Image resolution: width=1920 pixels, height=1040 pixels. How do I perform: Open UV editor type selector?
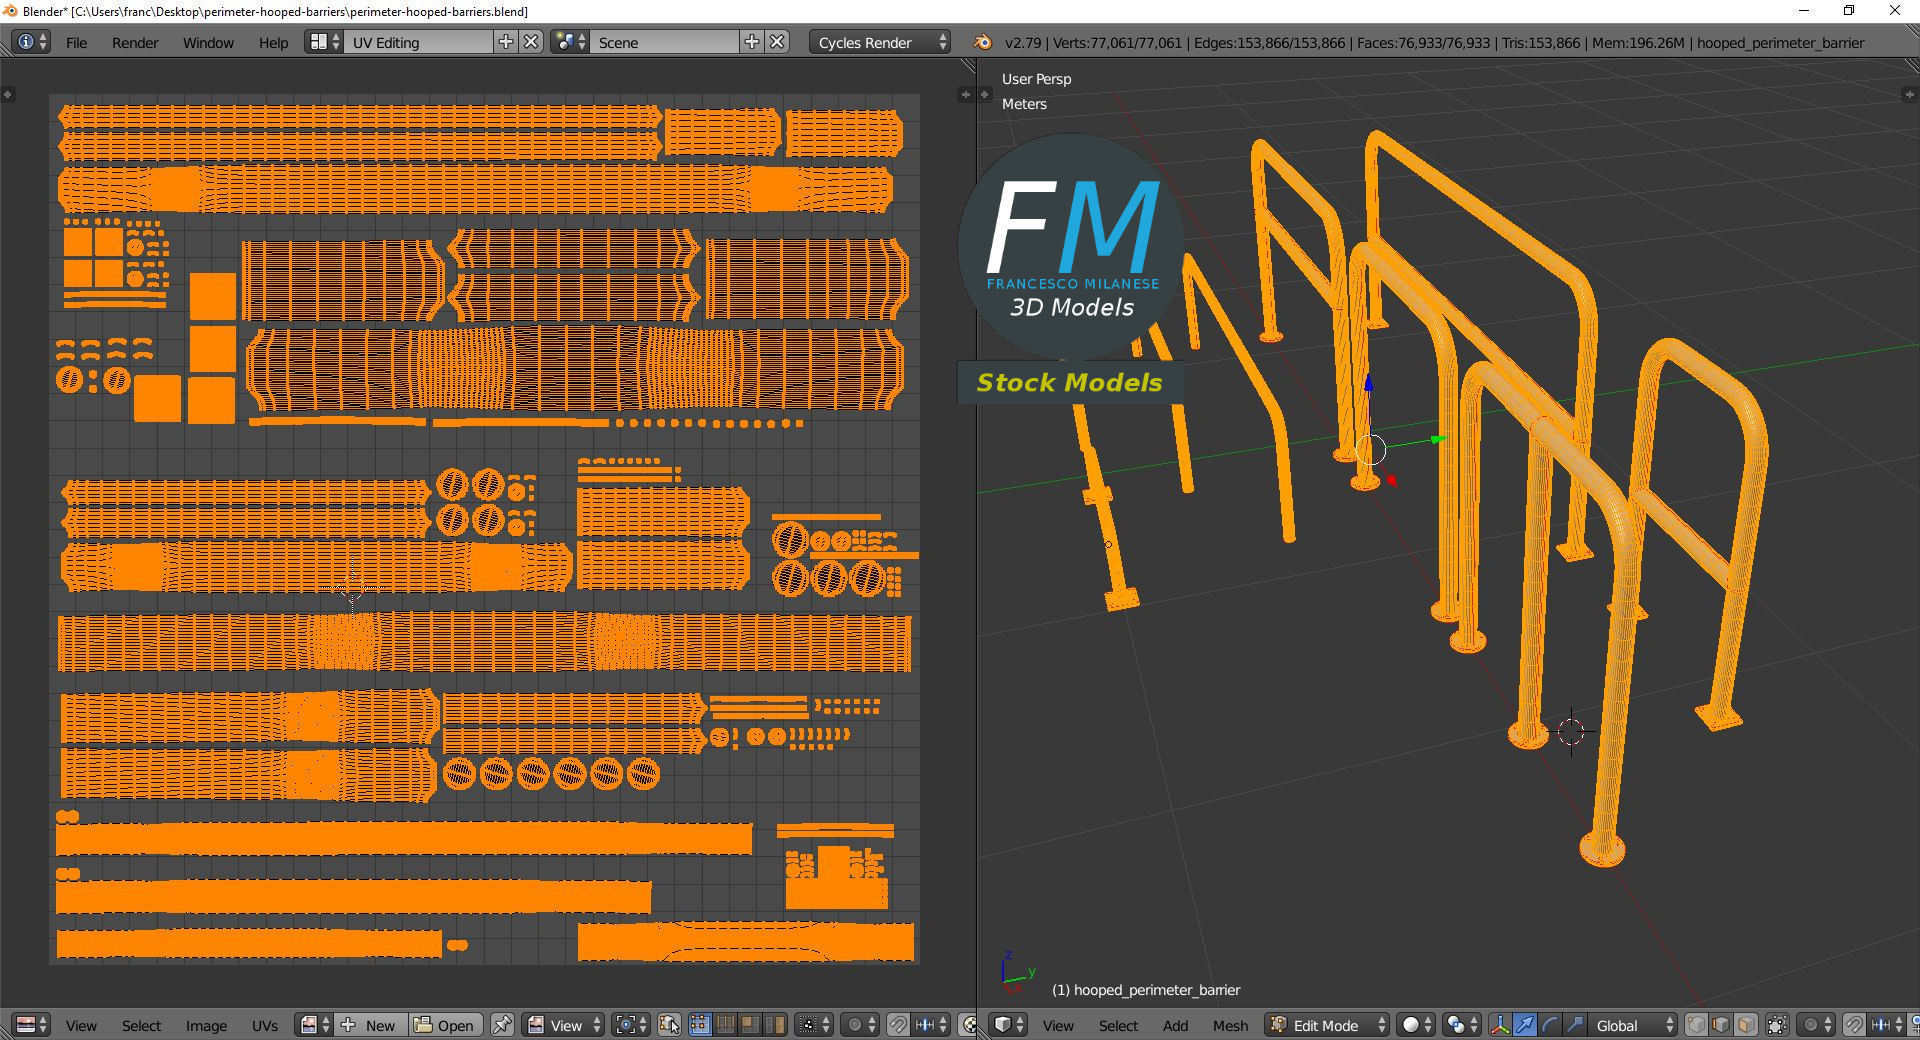click(x=31, y=1025)
